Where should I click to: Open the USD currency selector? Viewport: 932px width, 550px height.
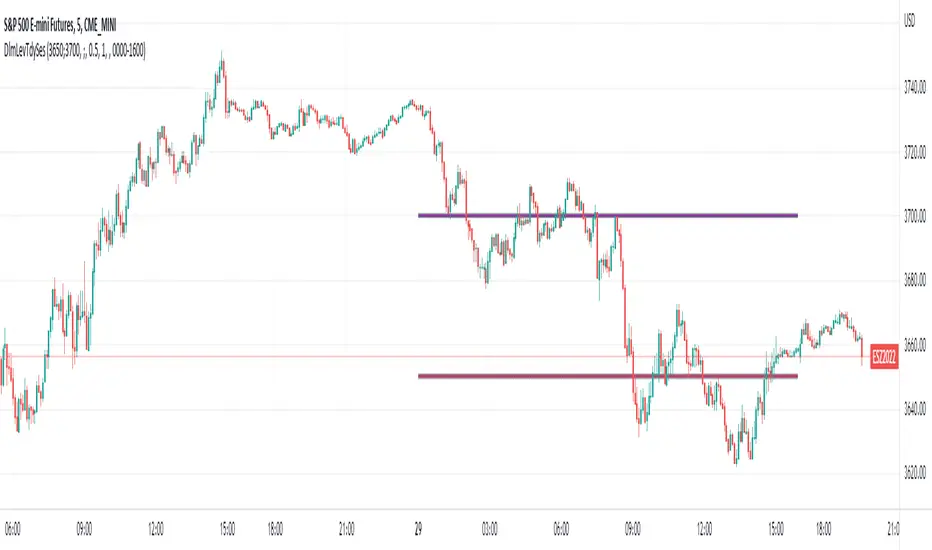coord(909,19)
